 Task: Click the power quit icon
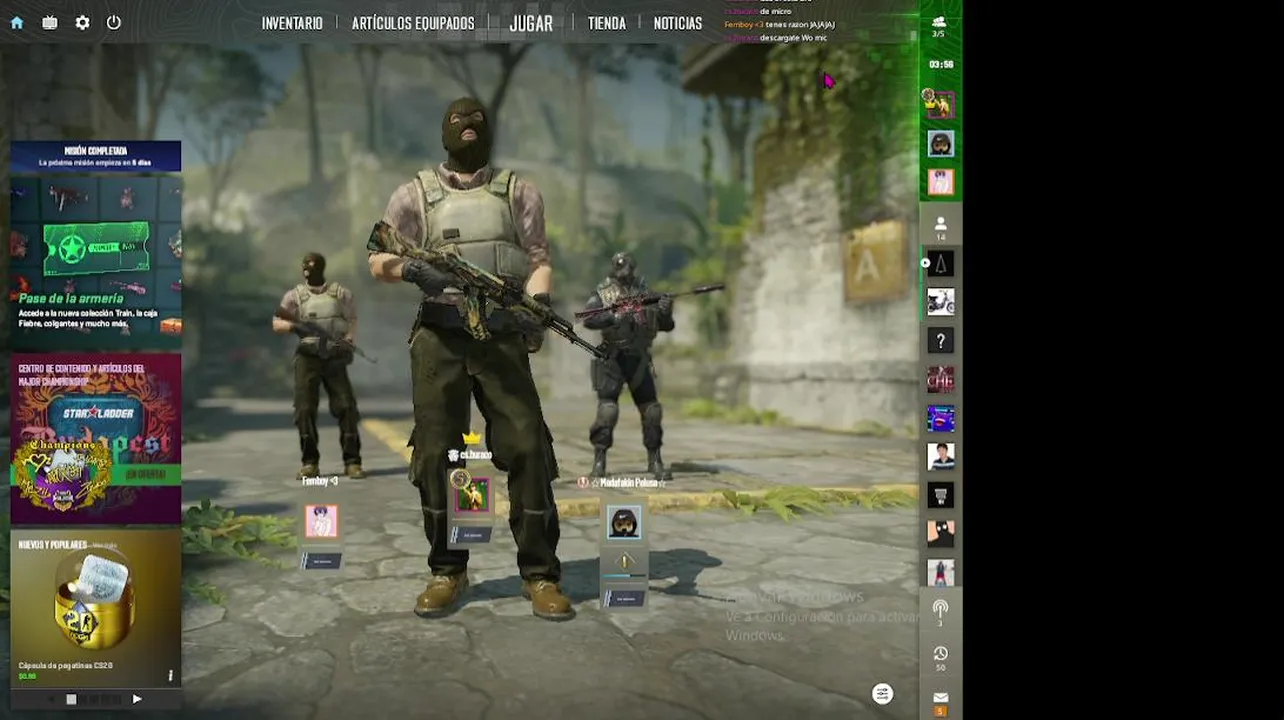(114, 22)
